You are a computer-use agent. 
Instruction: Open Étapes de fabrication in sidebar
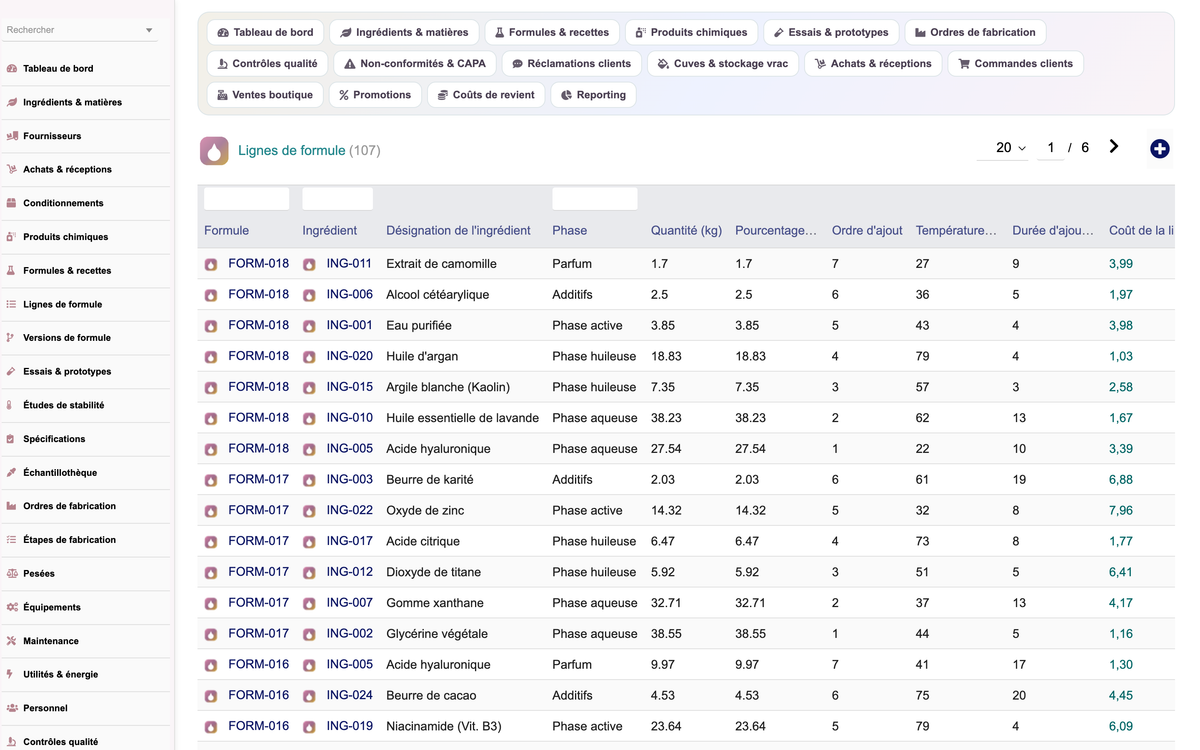pyautogui.click(x=69, y=540)
